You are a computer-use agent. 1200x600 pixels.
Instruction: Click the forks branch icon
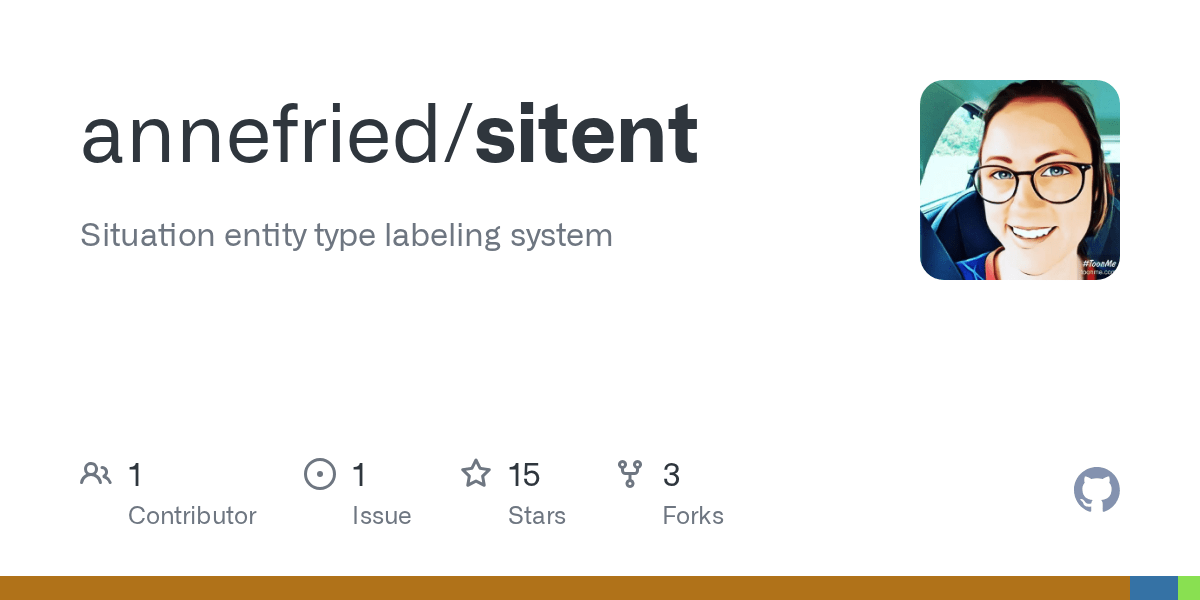coord(630,474)
